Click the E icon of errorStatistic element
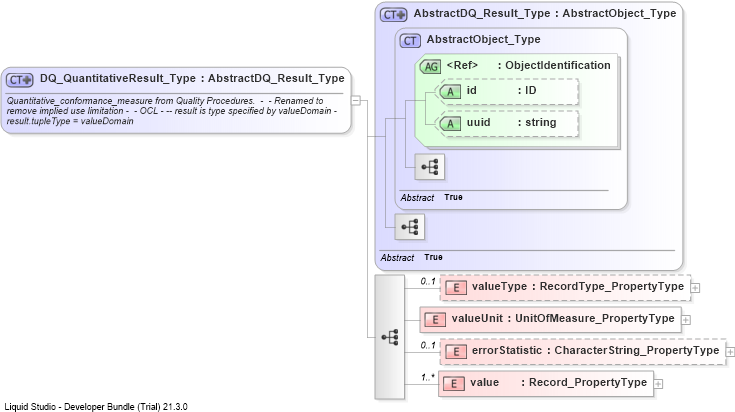The height and width of the screenshot is (412, 735). [x=456, y=352]
